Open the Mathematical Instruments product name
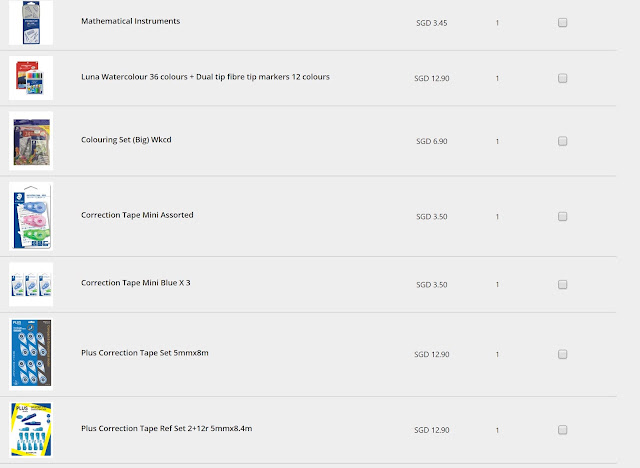640x468 pixels. pyautogui.click(x=131, y=21)
